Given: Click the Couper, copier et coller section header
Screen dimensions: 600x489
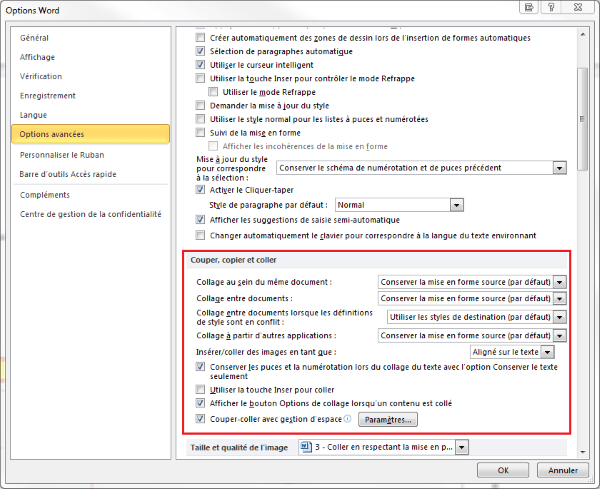Looking at the screenshot, I should 233,260.
